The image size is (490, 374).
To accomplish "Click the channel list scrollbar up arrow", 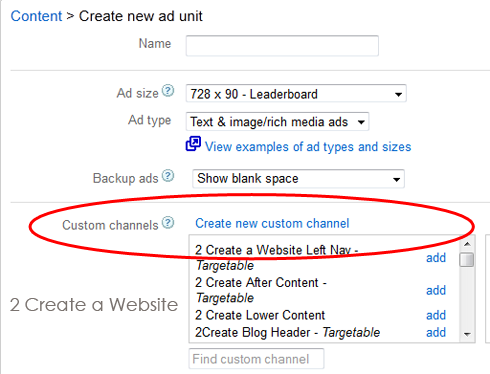I will pos(467,244).
